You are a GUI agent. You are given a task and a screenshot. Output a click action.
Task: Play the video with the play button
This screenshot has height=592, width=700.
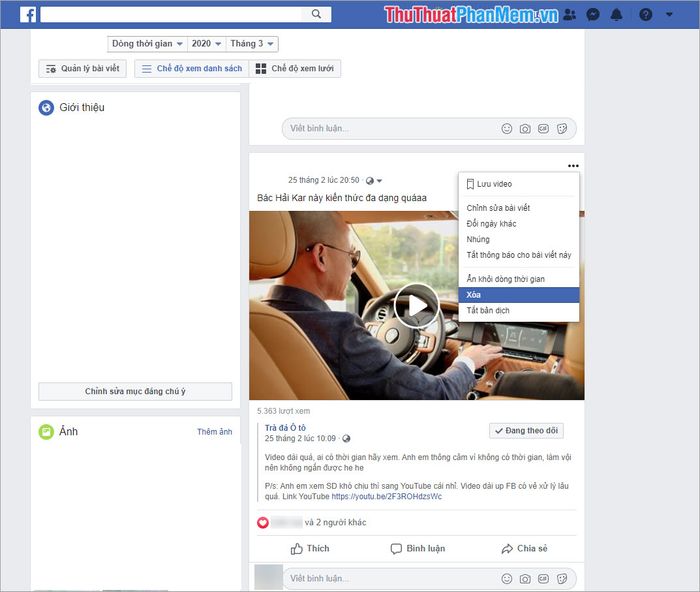[417, 306]
